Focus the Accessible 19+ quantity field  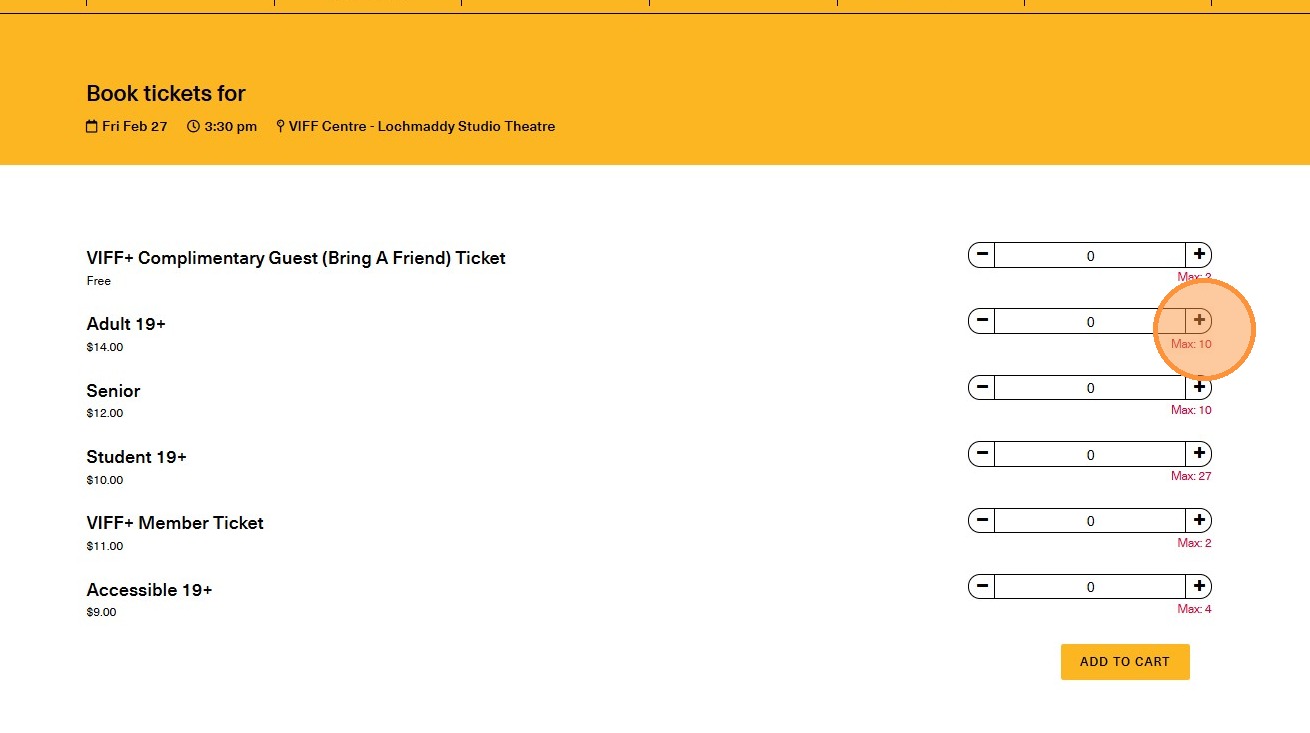(1090, 586)
